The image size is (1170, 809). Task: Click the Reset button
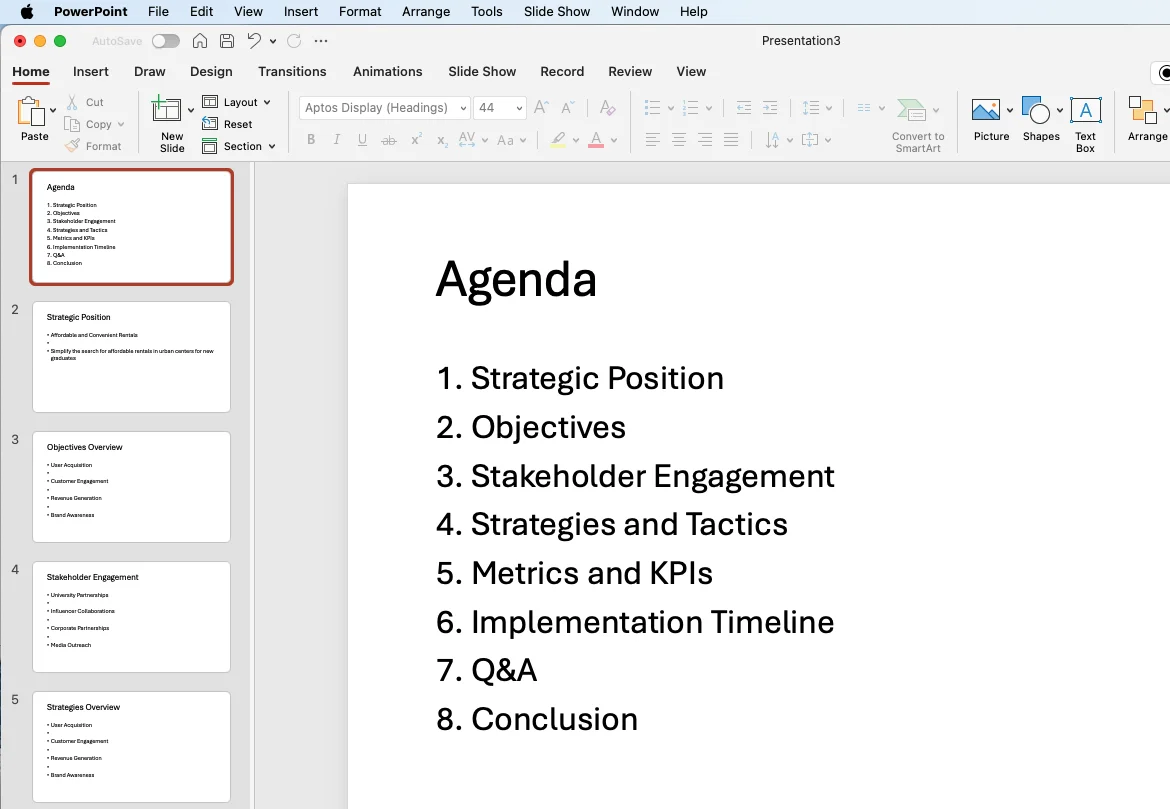pos(228,124)
